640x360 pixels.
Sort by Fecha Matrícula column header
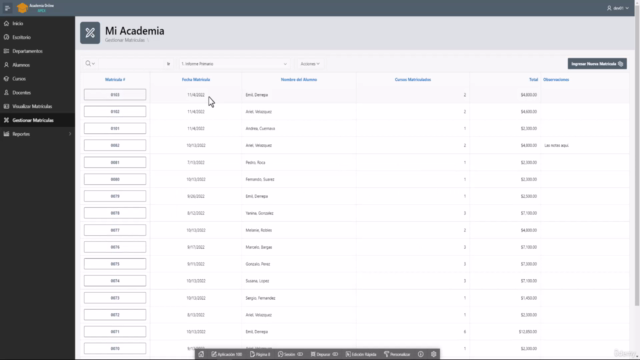pos(196,80)
